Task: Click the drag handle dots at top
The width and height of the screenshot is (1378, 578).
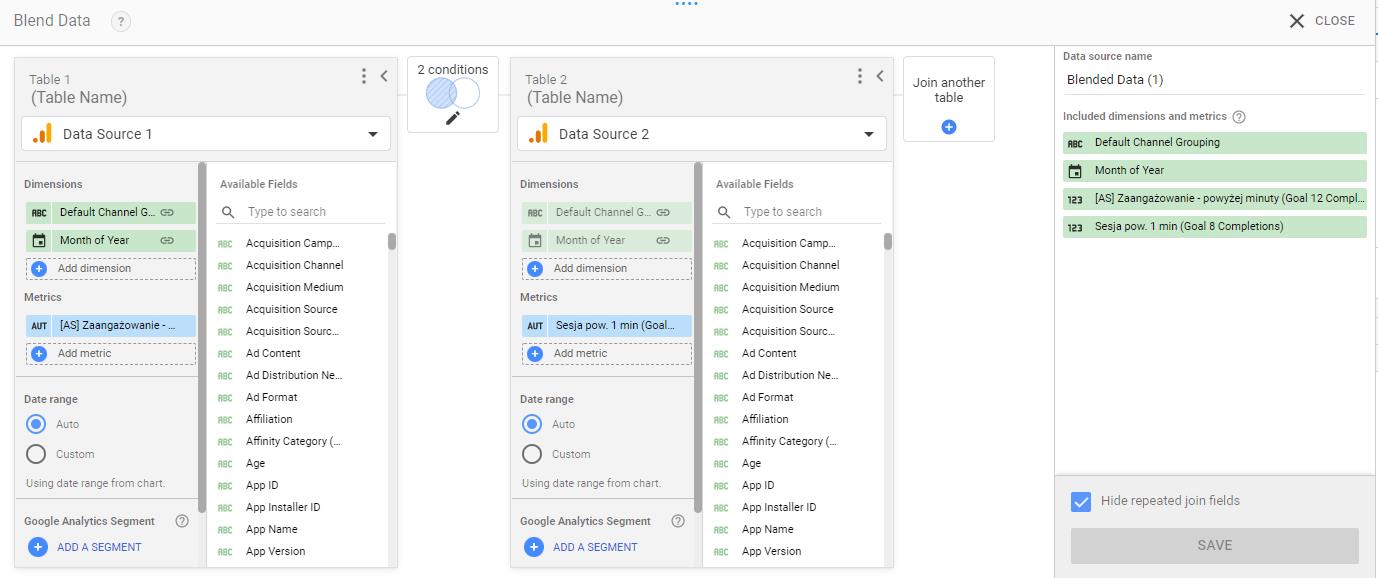Action: click(686, 4)
